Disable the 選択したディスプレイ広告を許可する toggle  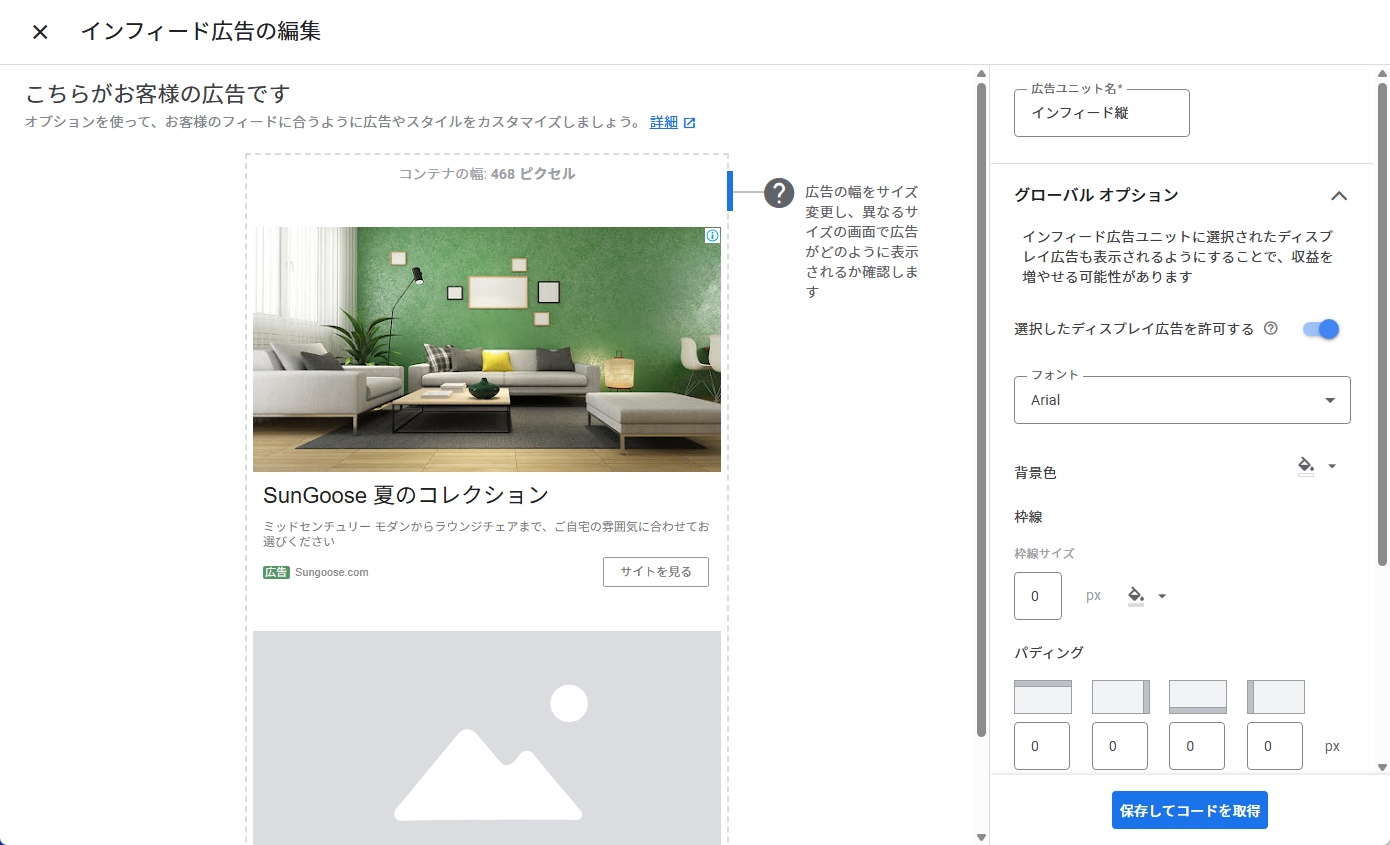[1320, 329]
